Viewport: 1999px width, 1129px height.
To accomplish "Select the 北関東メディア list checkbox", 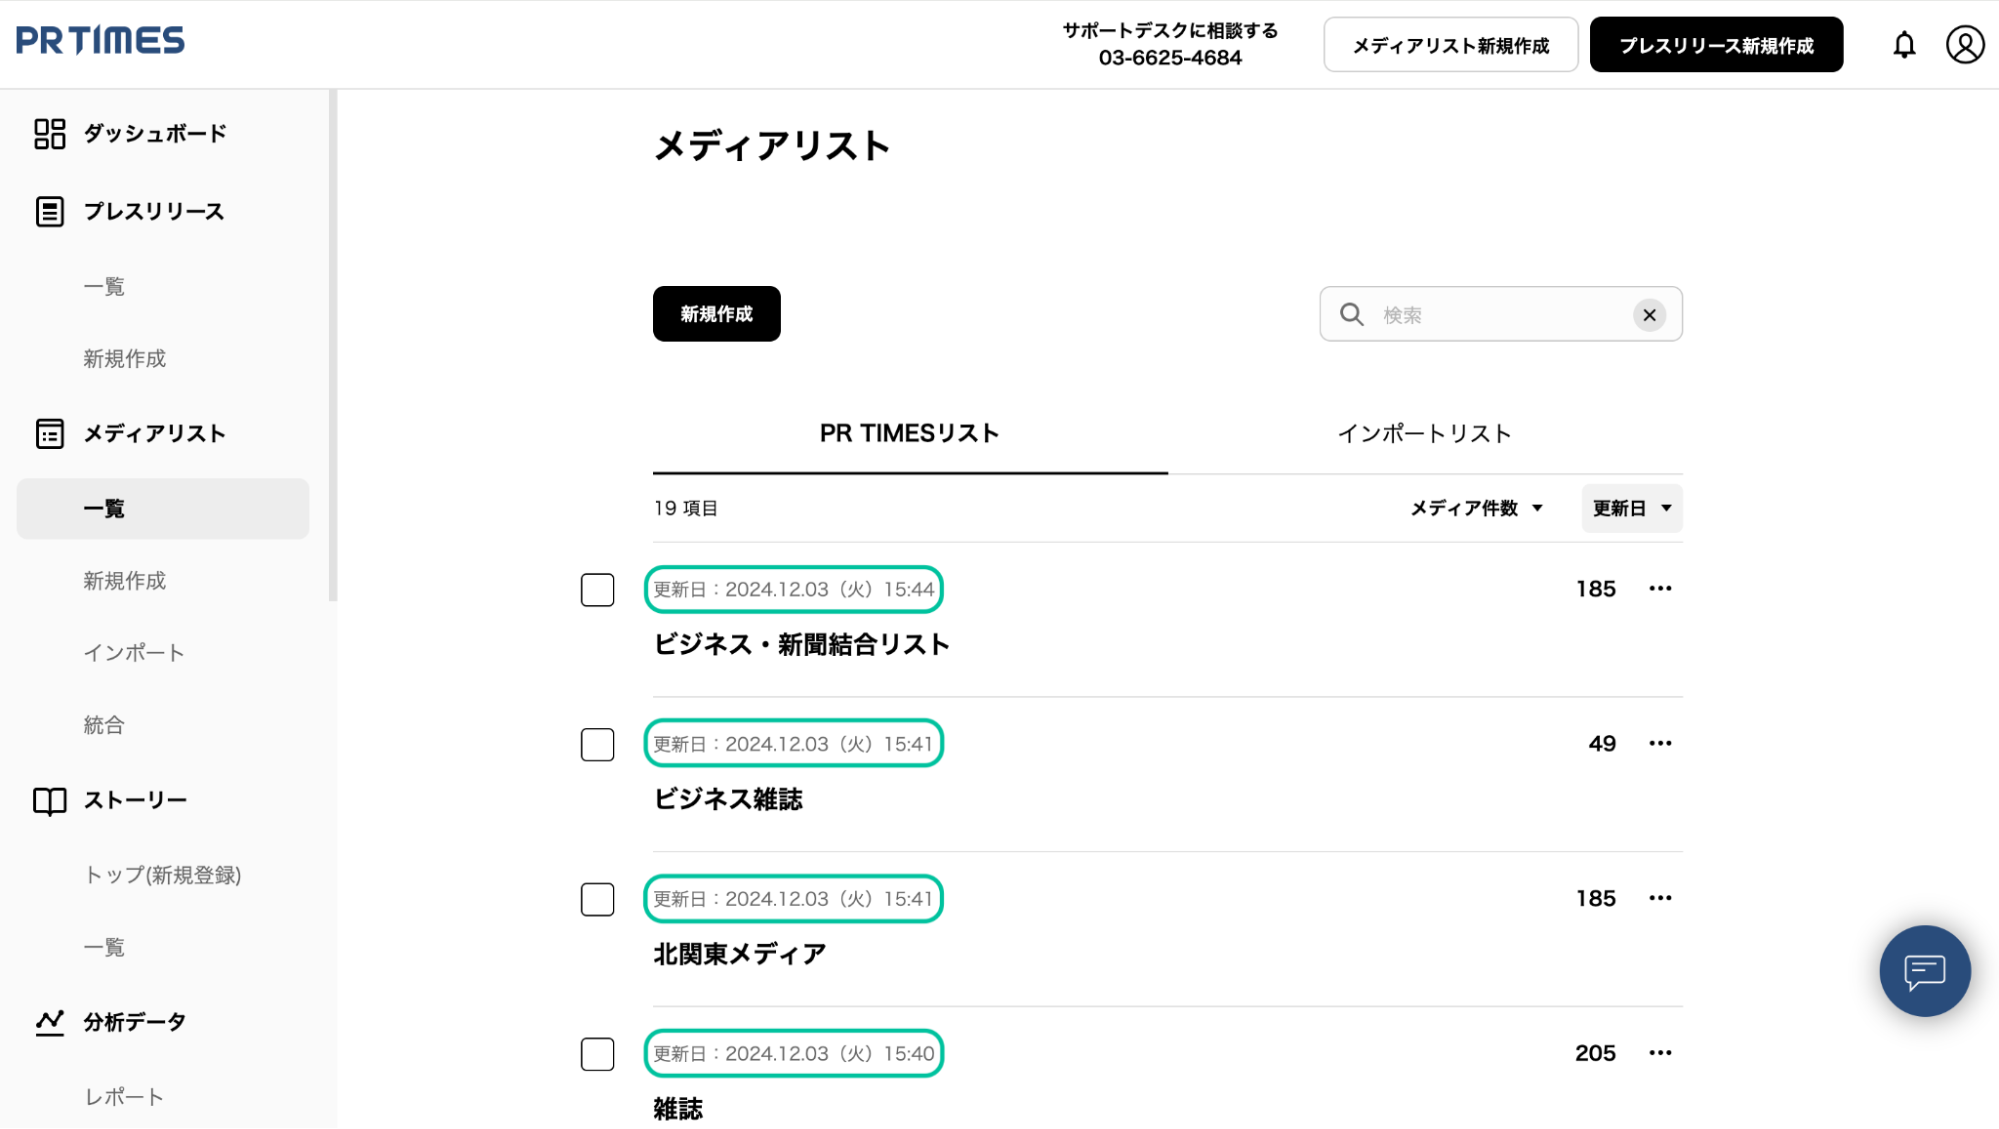I will 597,899.
